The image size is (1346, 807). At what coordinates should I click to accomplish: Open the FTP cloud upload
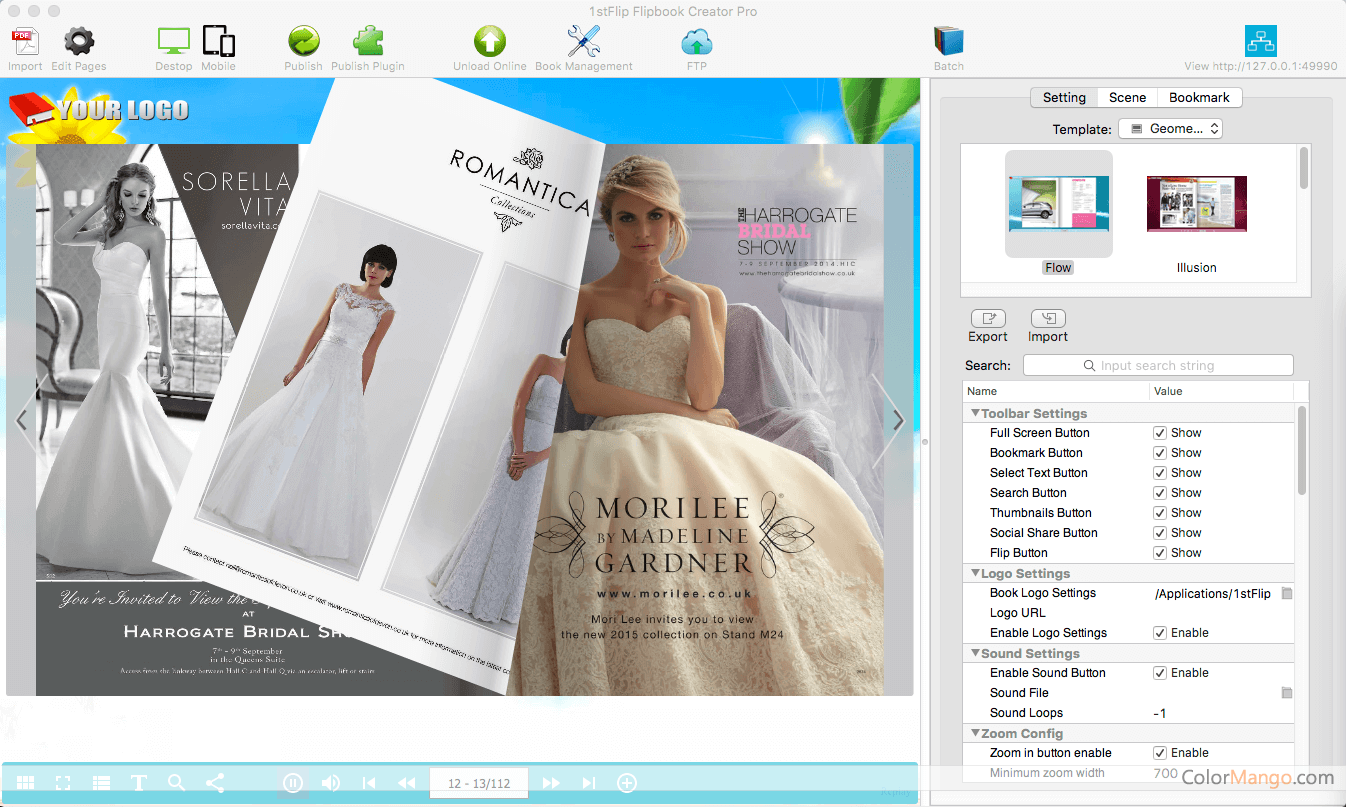point(697,42)
